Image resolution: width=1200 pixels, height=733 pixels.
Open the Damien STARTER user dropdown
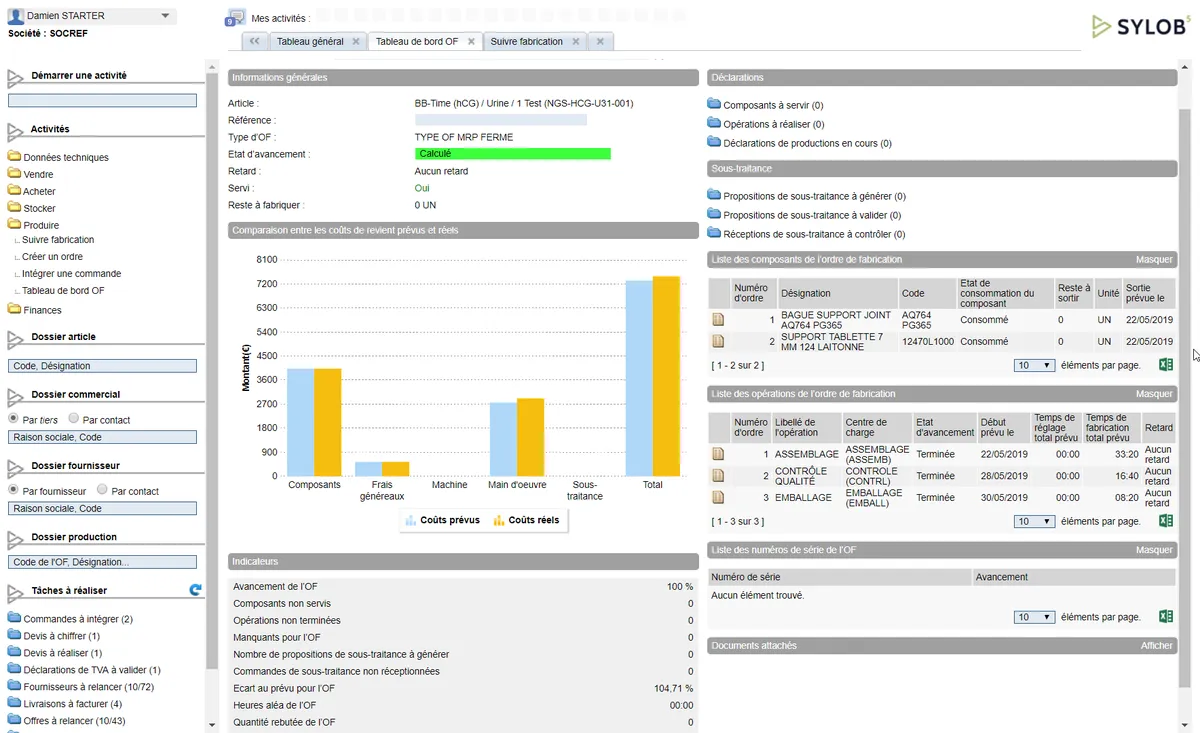[x=165, y=16]
